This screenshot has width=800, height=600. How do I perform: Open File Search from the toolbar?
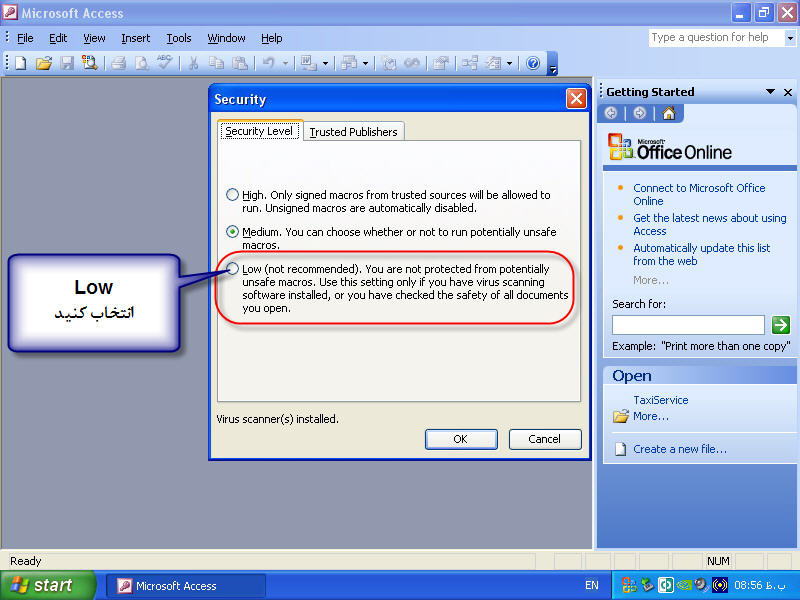click(x=90, y=63)
